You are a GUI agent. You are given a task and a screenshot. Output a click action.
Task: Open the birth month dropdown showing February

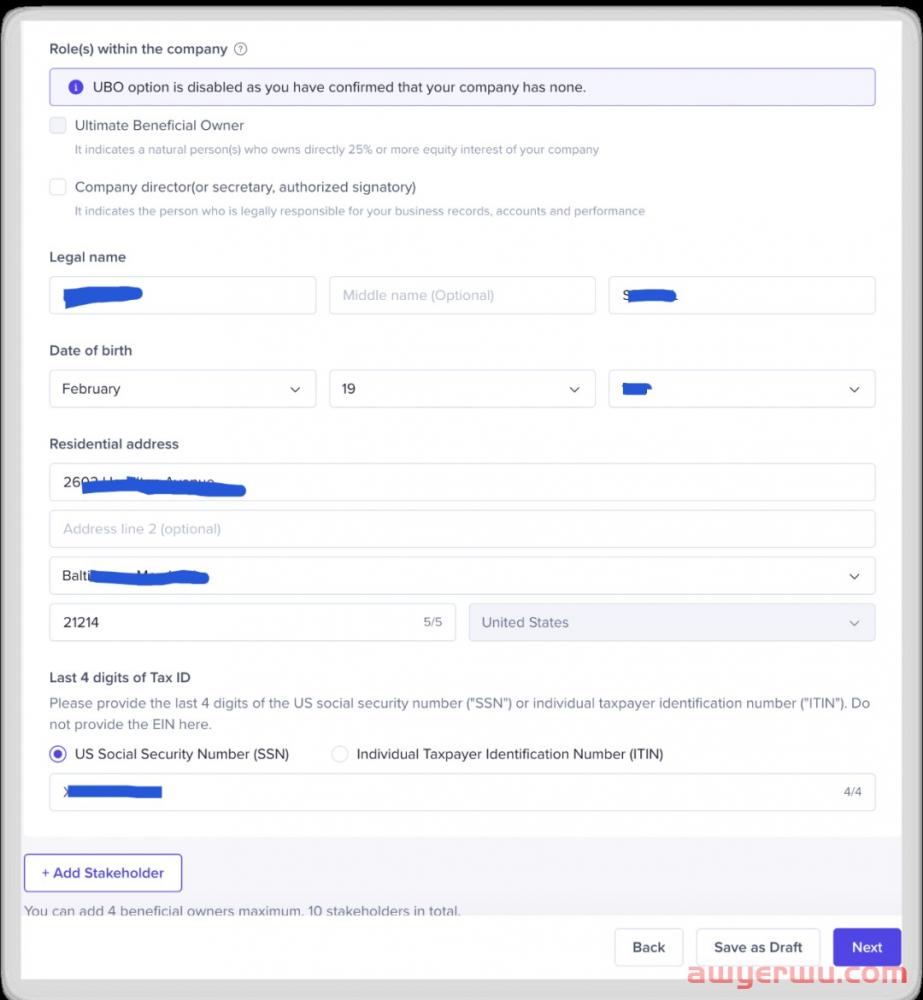point(182,389)
